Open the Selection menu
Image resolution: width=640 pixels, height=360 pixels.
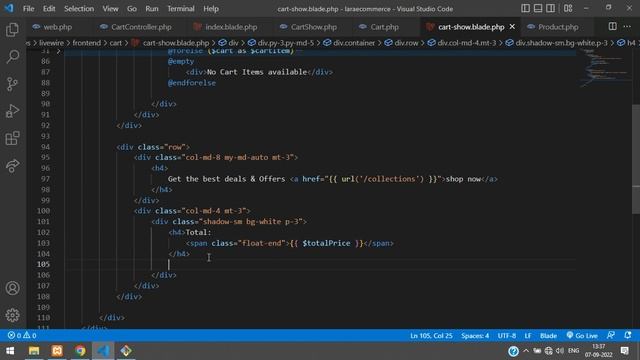point(79,9)
